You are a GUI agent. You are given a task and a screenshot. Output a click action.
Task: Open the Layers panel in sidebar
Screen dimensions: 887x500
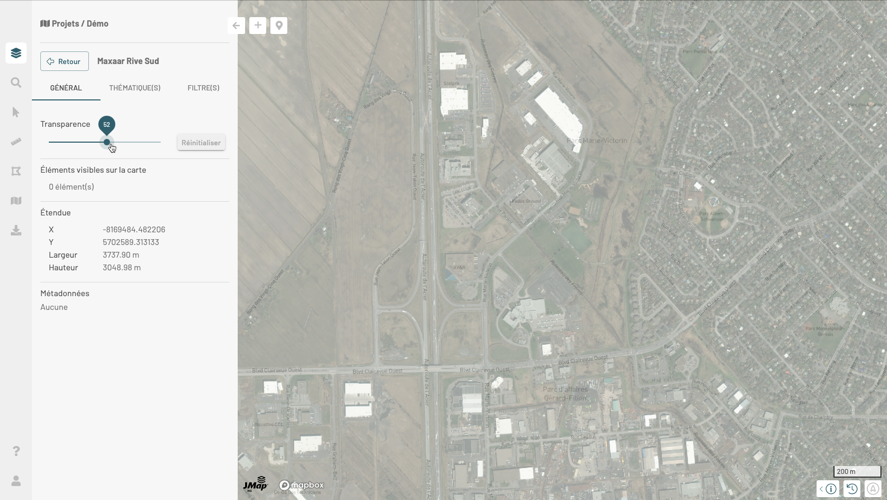(x=16, y=53)
